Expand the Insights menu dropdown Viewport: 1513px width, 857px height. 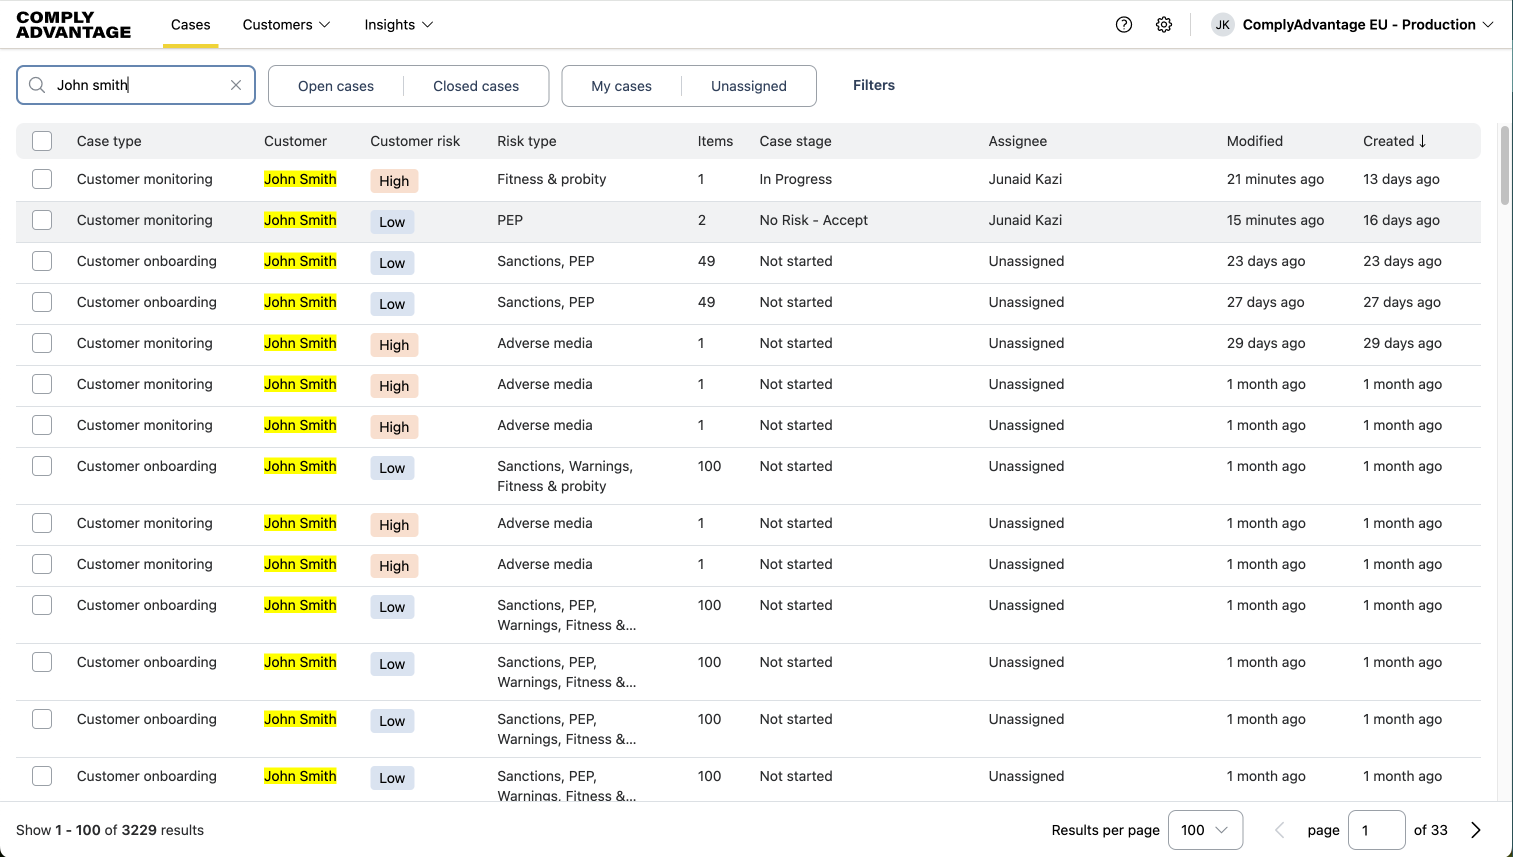(398, 25)
